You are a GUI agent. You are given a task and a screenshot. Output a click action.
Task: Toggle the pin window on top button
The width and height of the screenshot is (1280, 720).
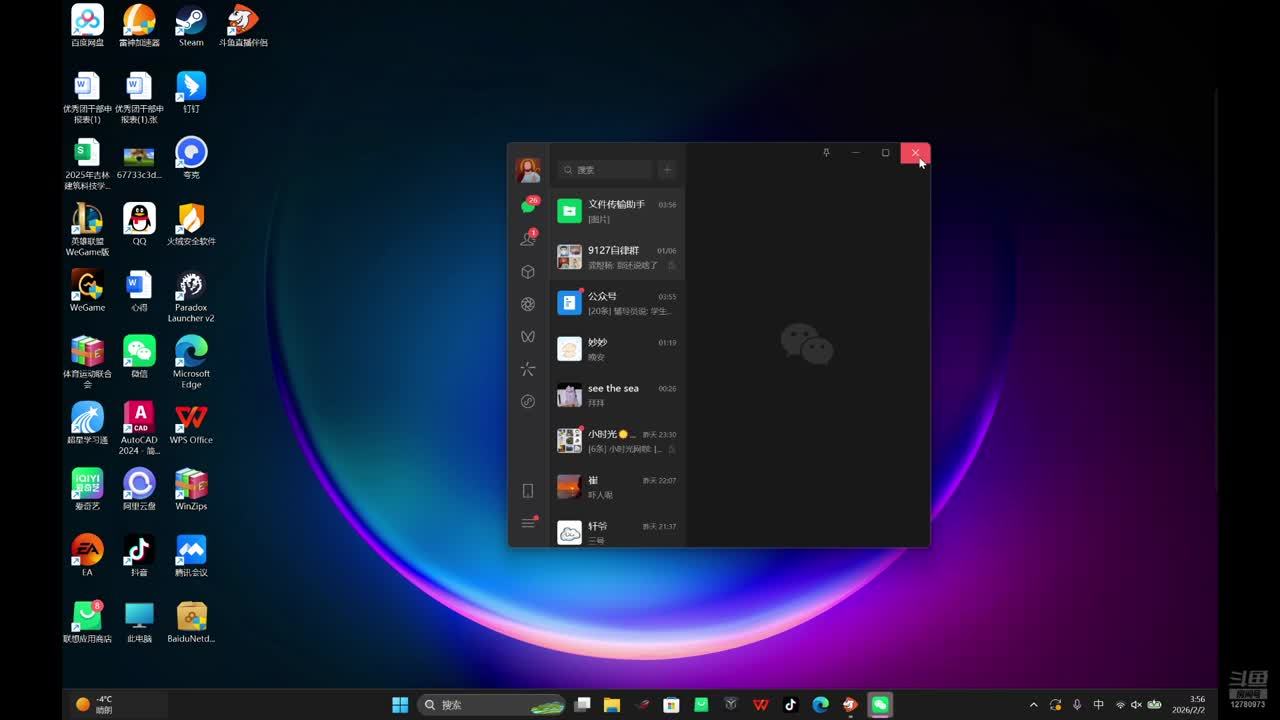click(x=826, y=153)
